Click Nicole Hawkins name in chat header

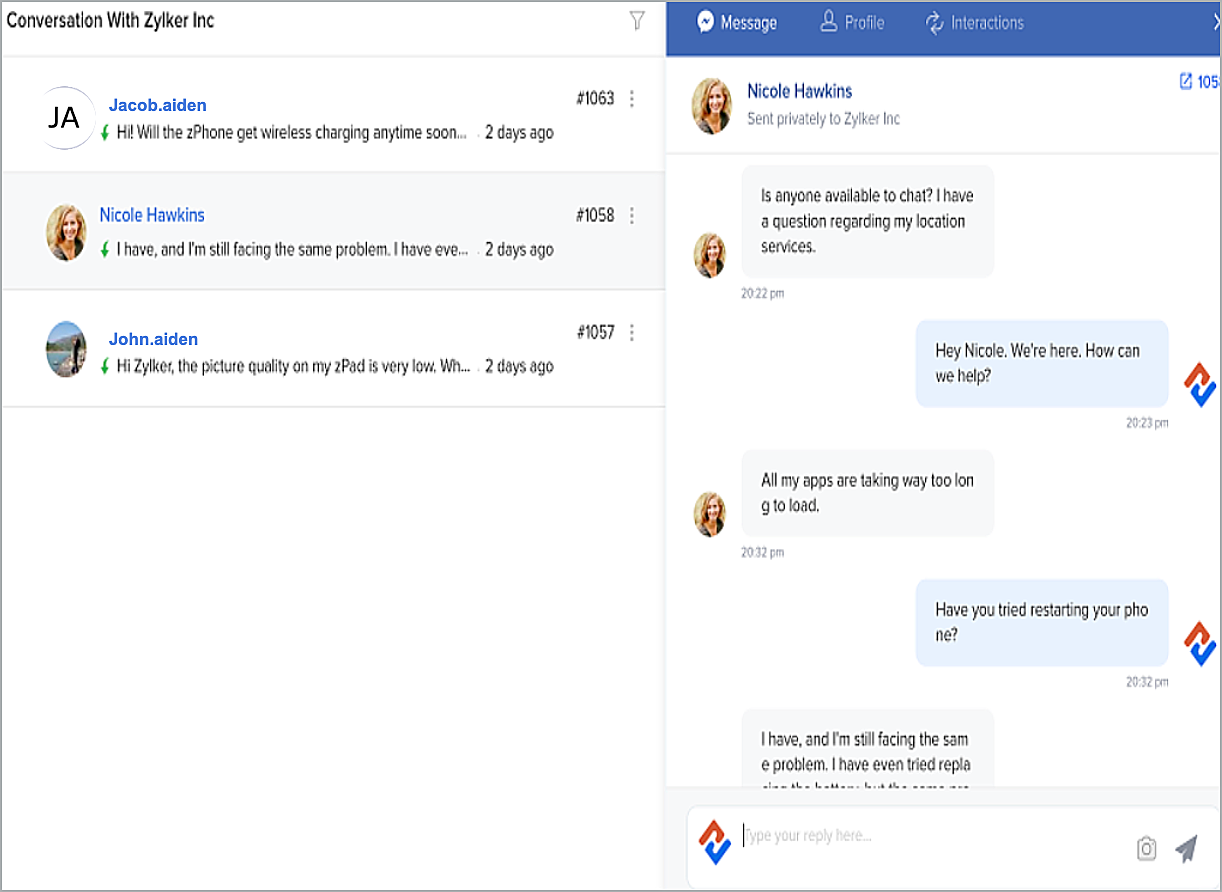pyautogui.click(x=800, y=91)
